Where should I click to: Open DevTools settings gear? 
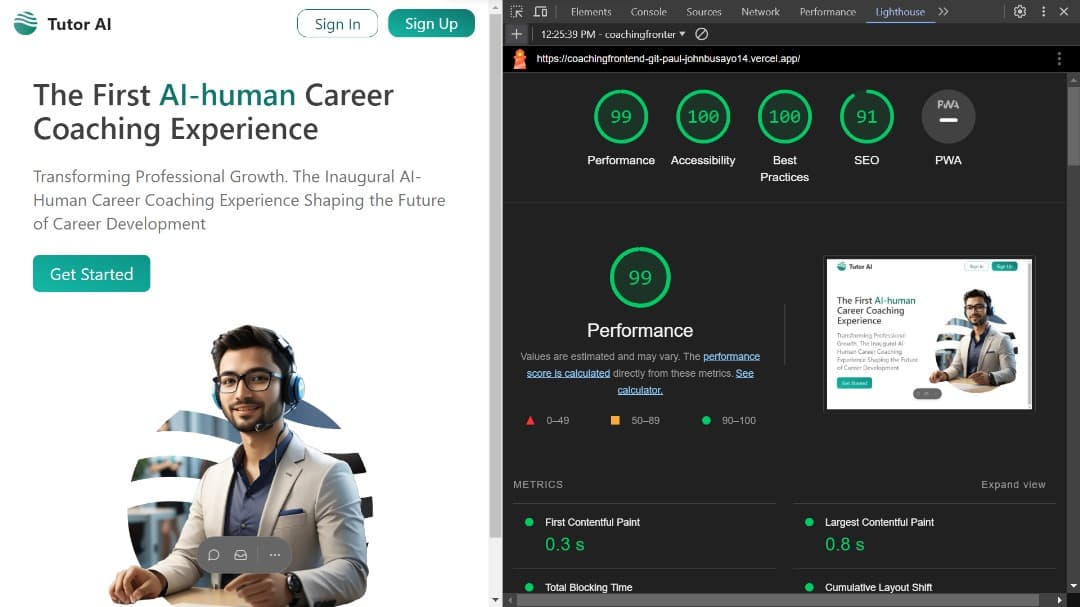(x=1019, y=12)
